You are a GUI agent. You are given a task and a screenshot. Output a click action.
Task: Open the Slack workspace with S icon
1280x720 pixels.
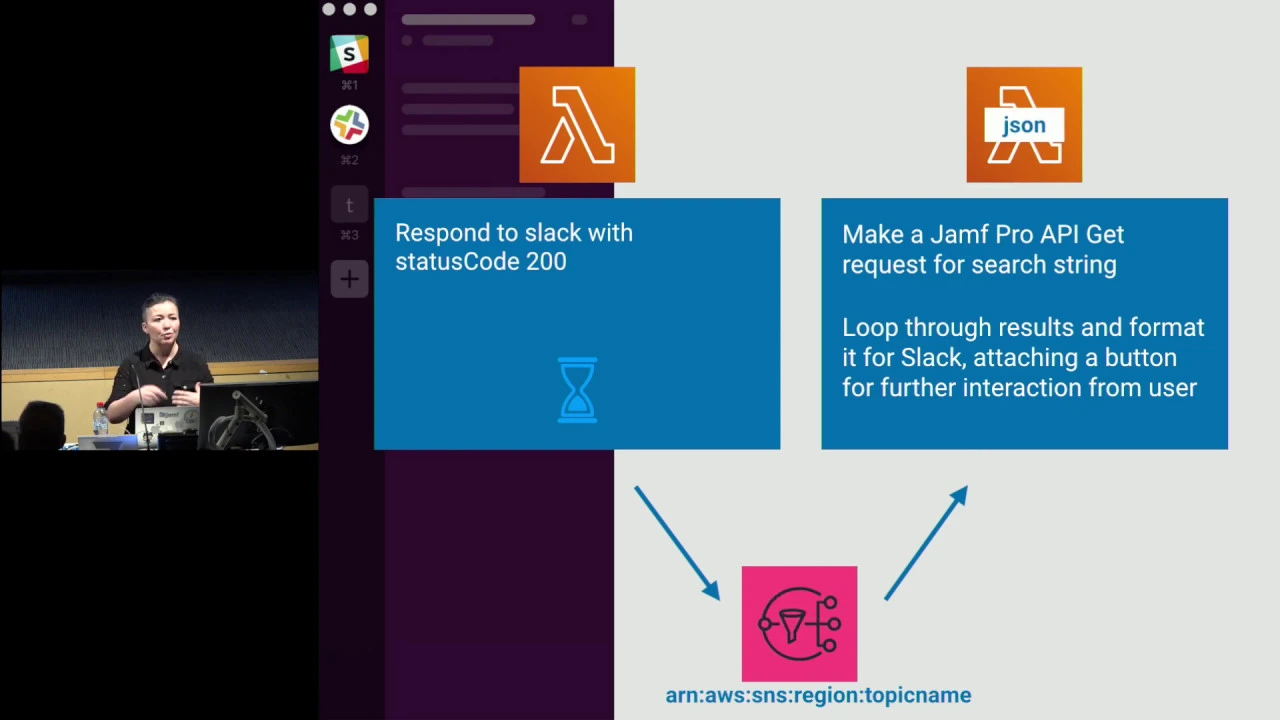point(349,54)
